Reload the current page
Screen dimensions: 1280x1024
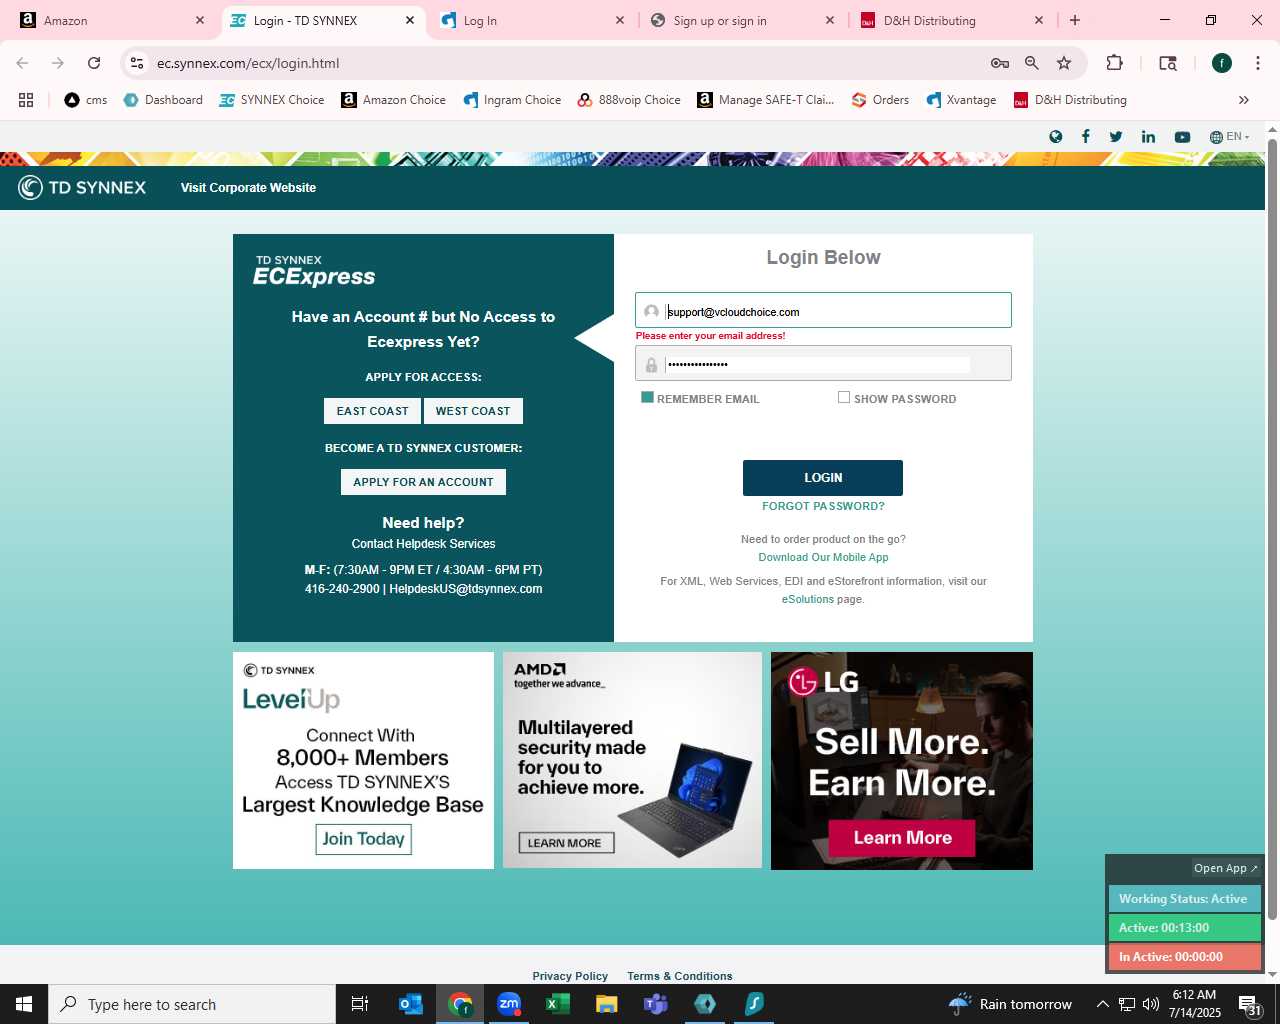(x=94, y=63)
